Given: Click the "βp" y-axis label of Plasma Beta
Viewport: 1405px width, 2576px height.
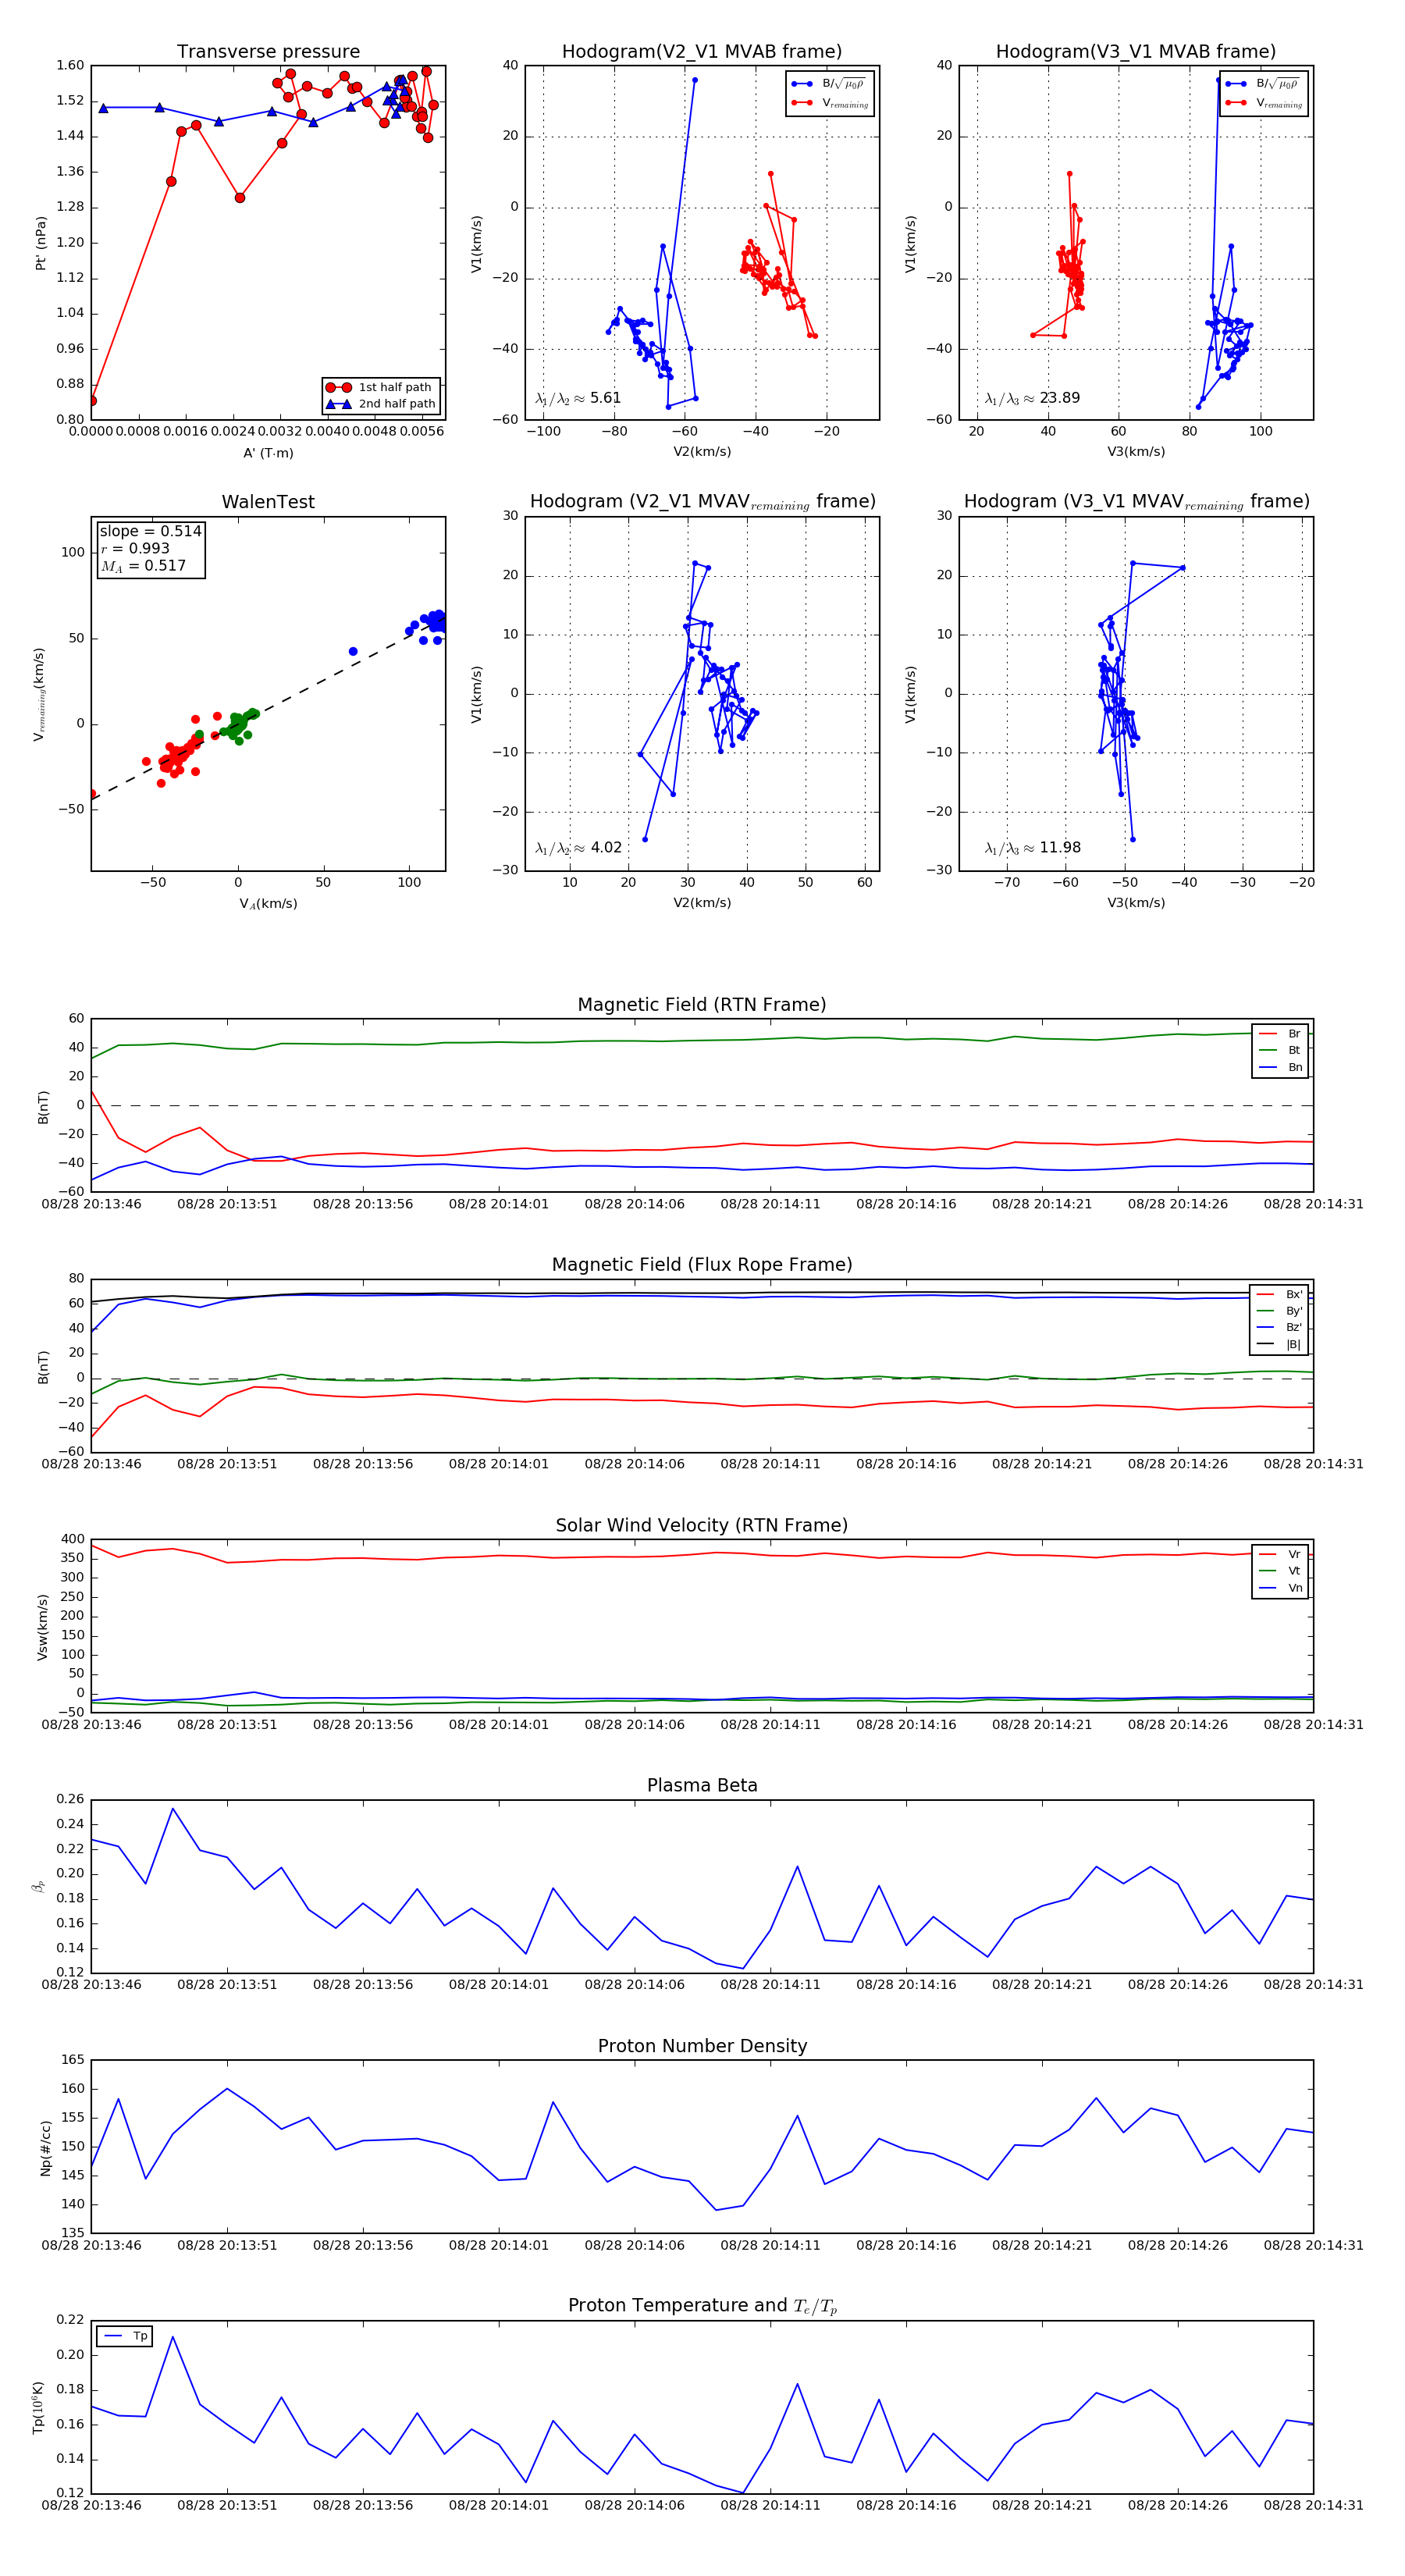Looking at the screenshot, I should (39, 1887).
